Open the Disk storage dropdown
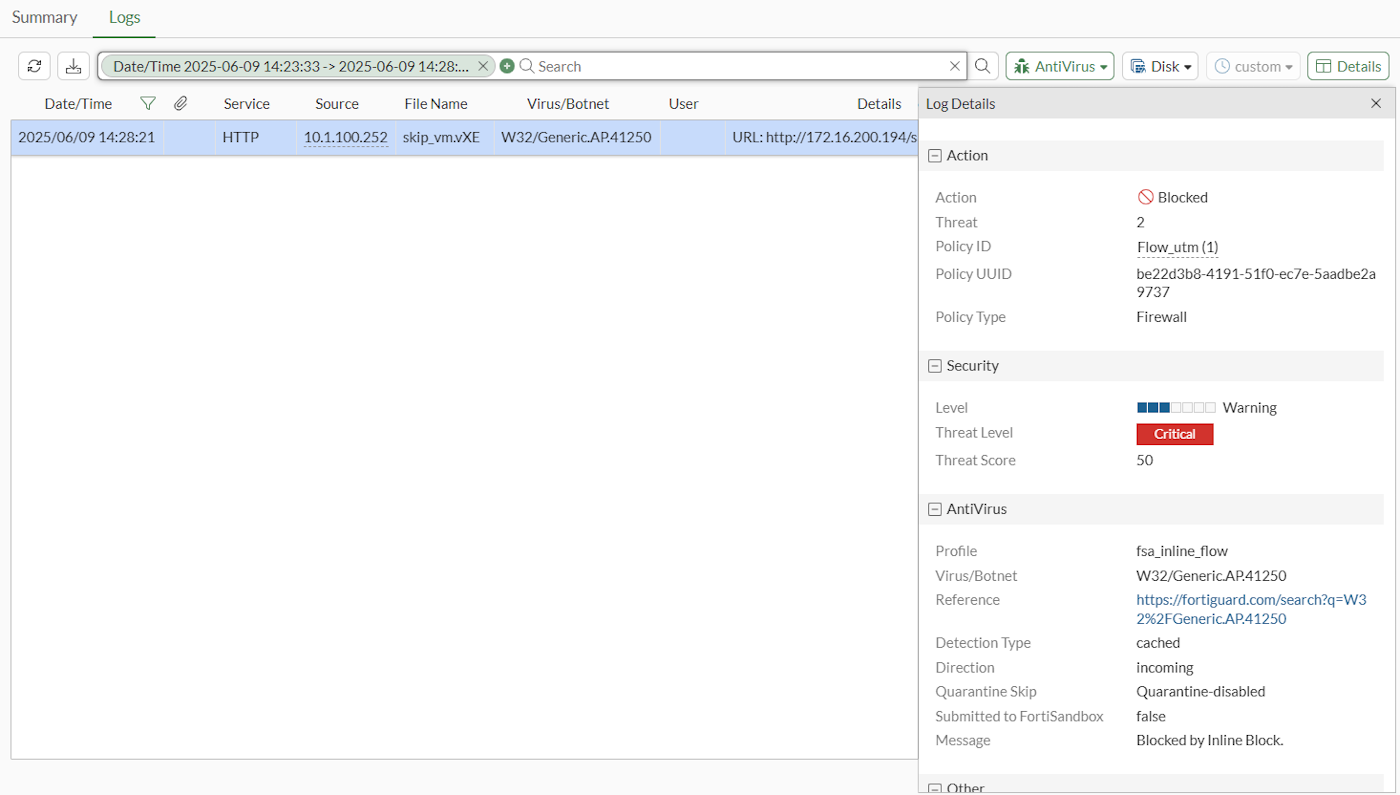1400x795 pixels. 1159,65
